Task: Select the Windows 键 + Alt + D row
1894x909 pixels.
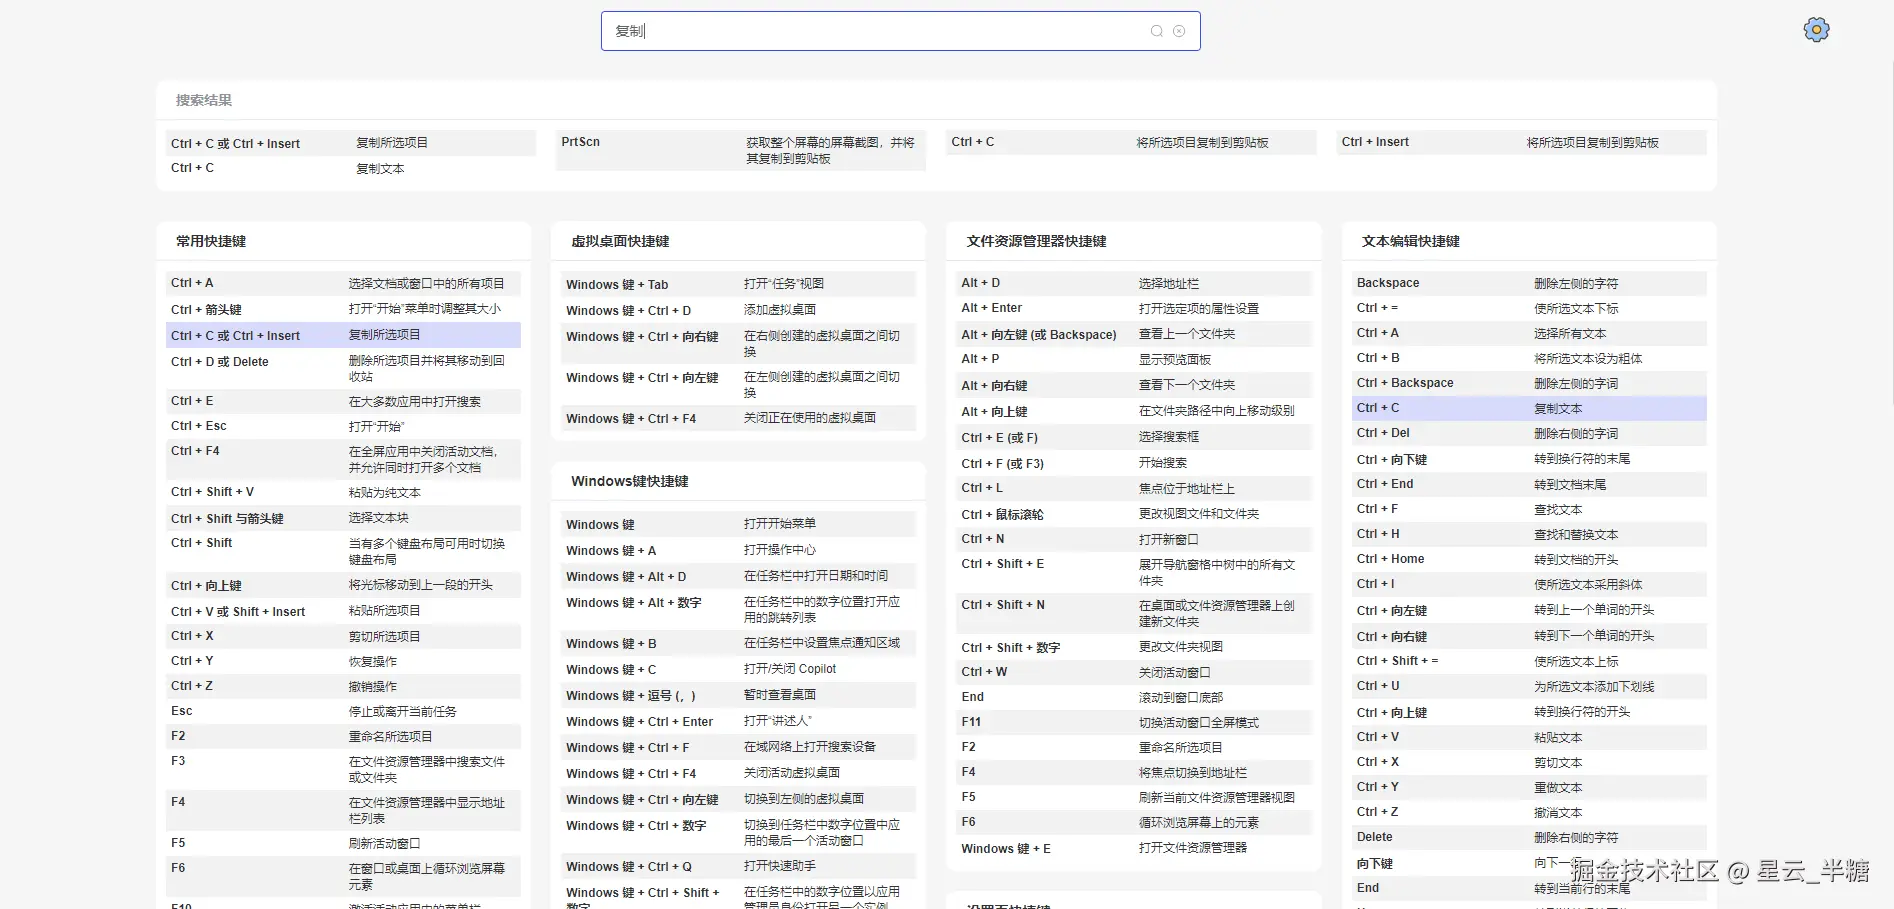Action: [x=738, y=576]
